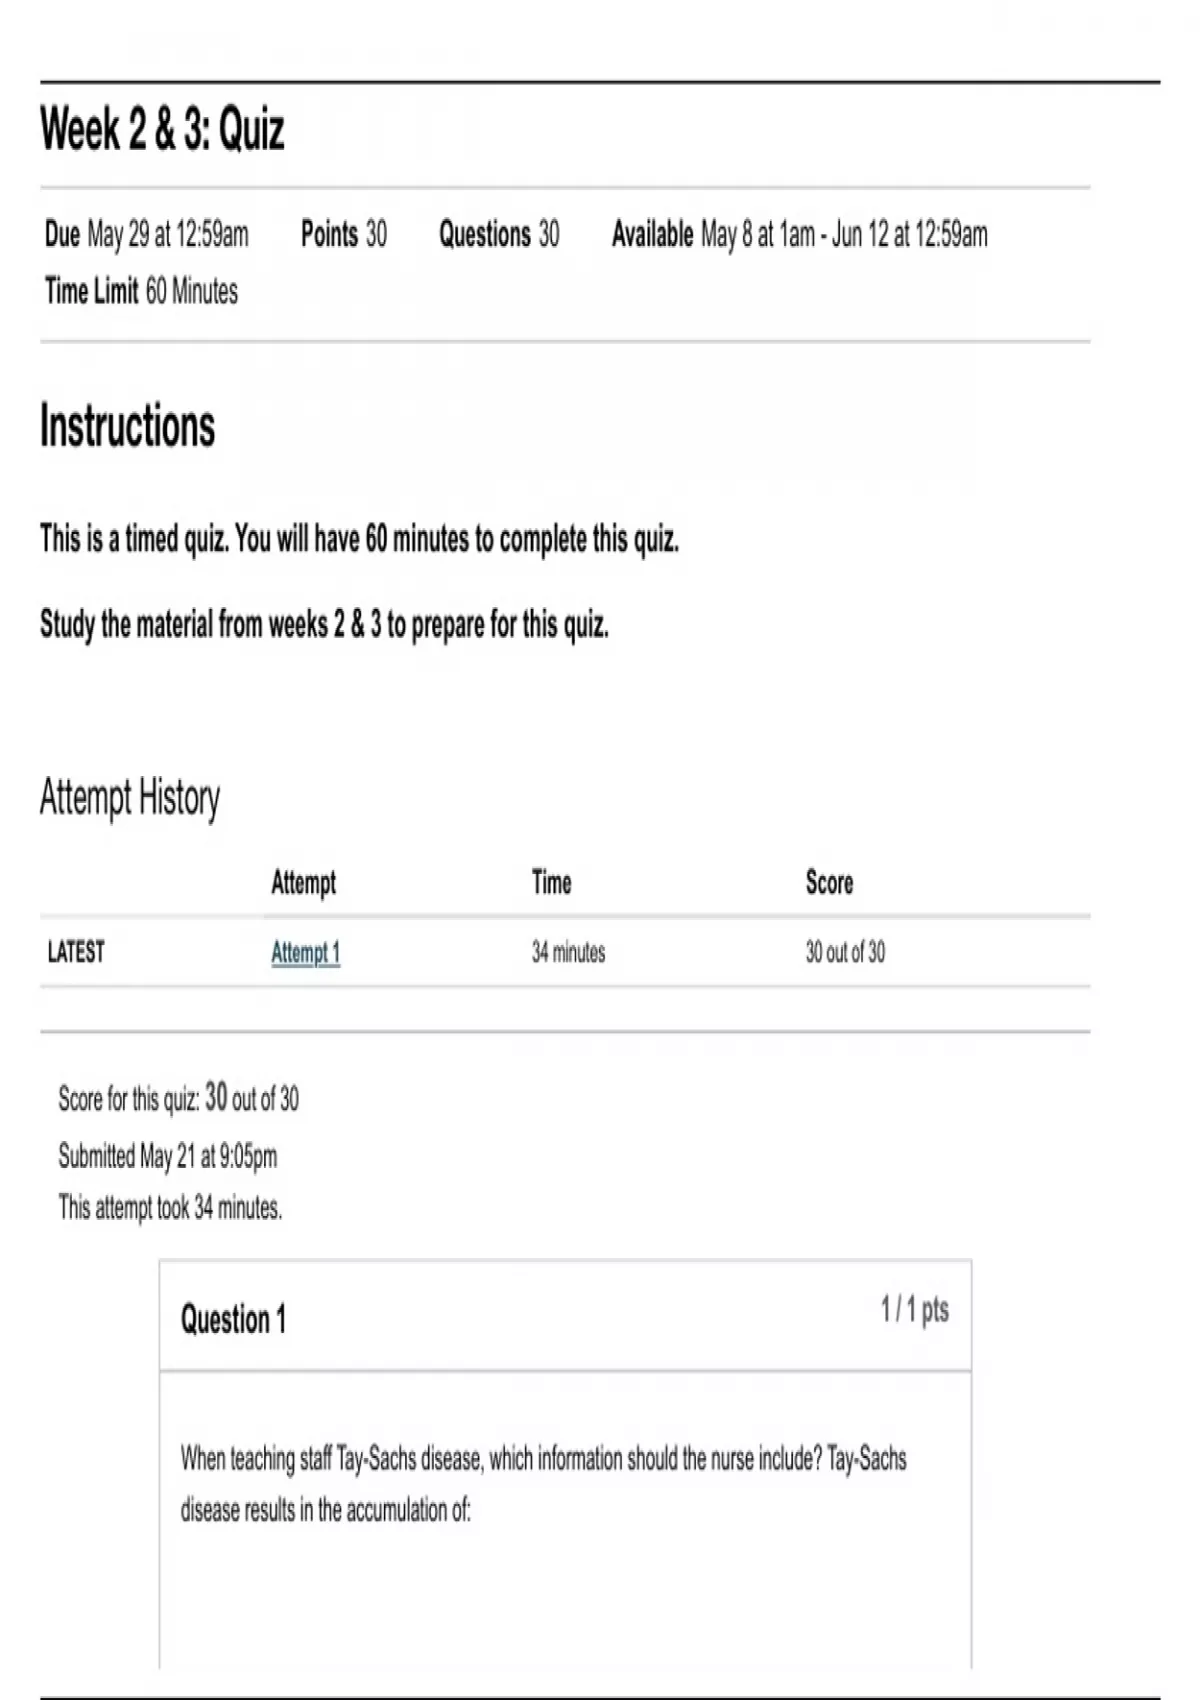Click the Questions 30 label

pos(499,234)
